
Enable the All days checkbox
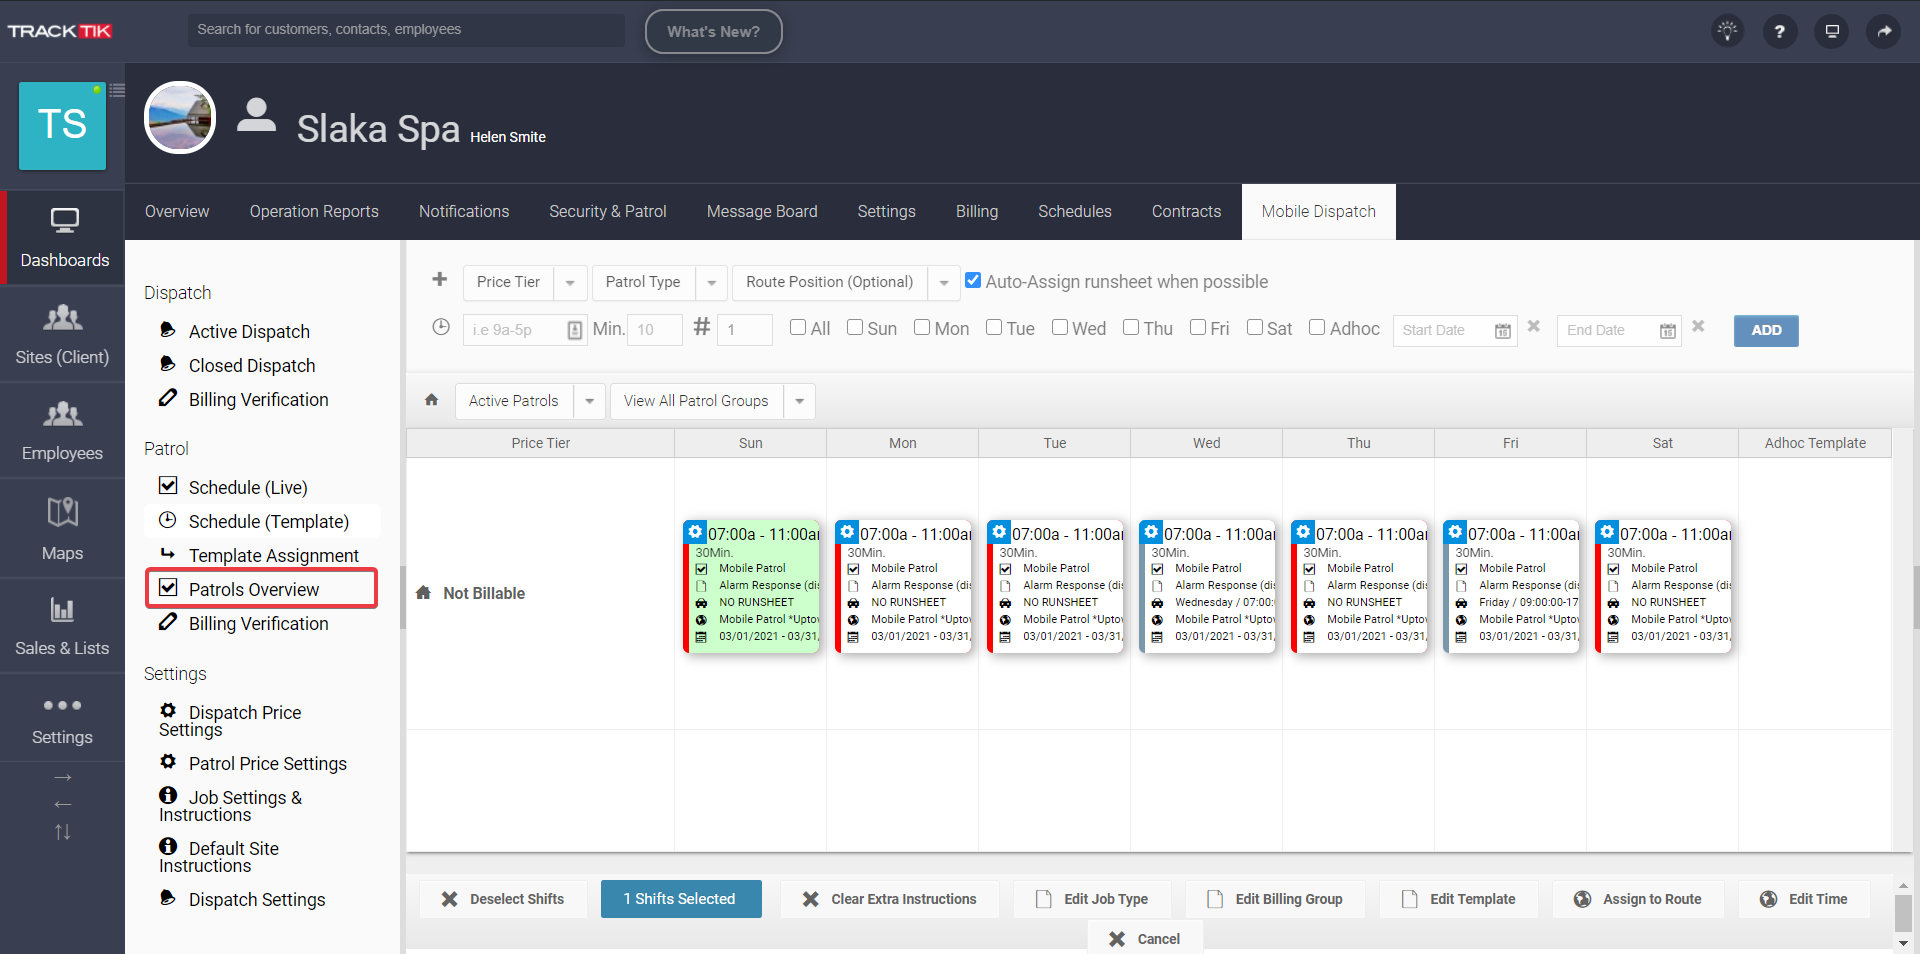point(797,327)
